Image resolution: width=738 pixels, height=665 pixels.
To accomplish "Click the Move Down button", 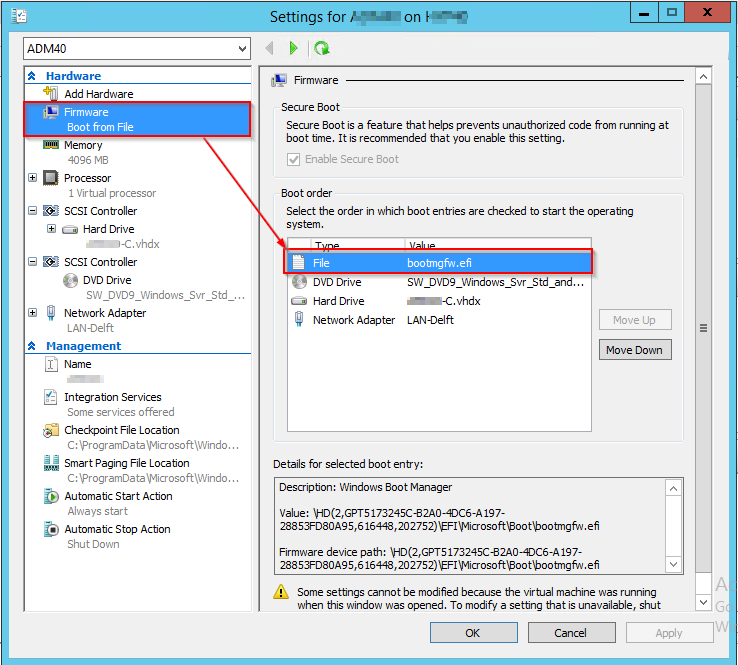I will [x=634, y=350].
